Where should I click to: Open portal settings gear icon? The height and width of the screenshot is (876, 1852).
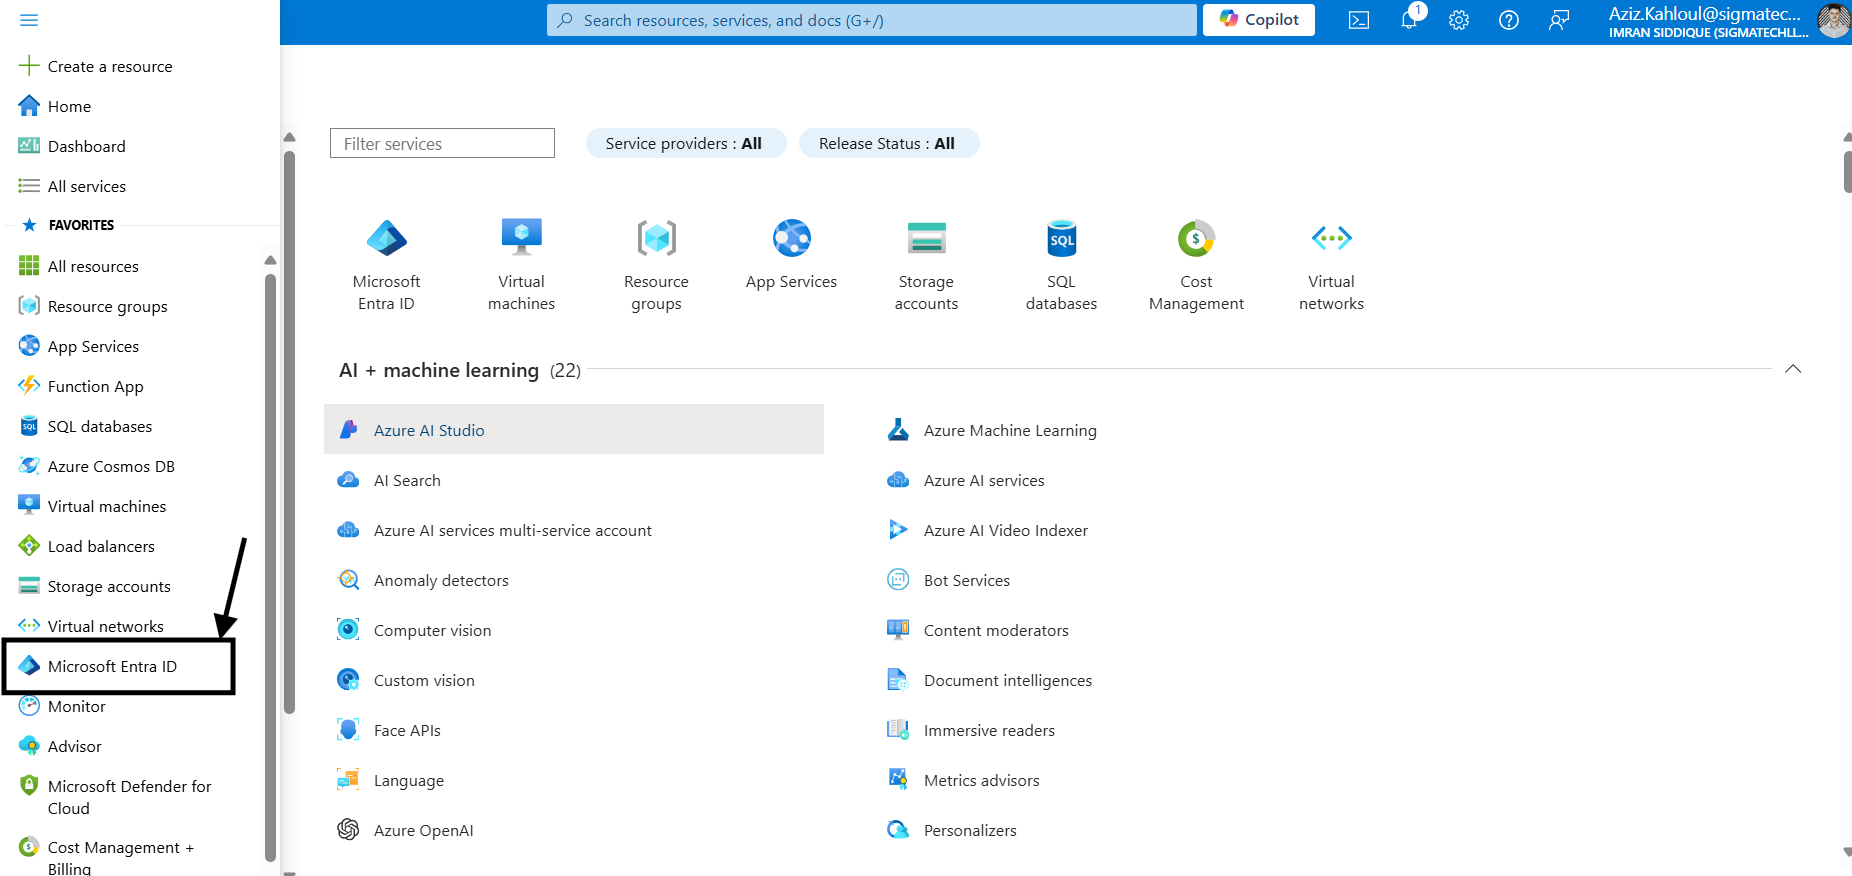(1459, 20)
